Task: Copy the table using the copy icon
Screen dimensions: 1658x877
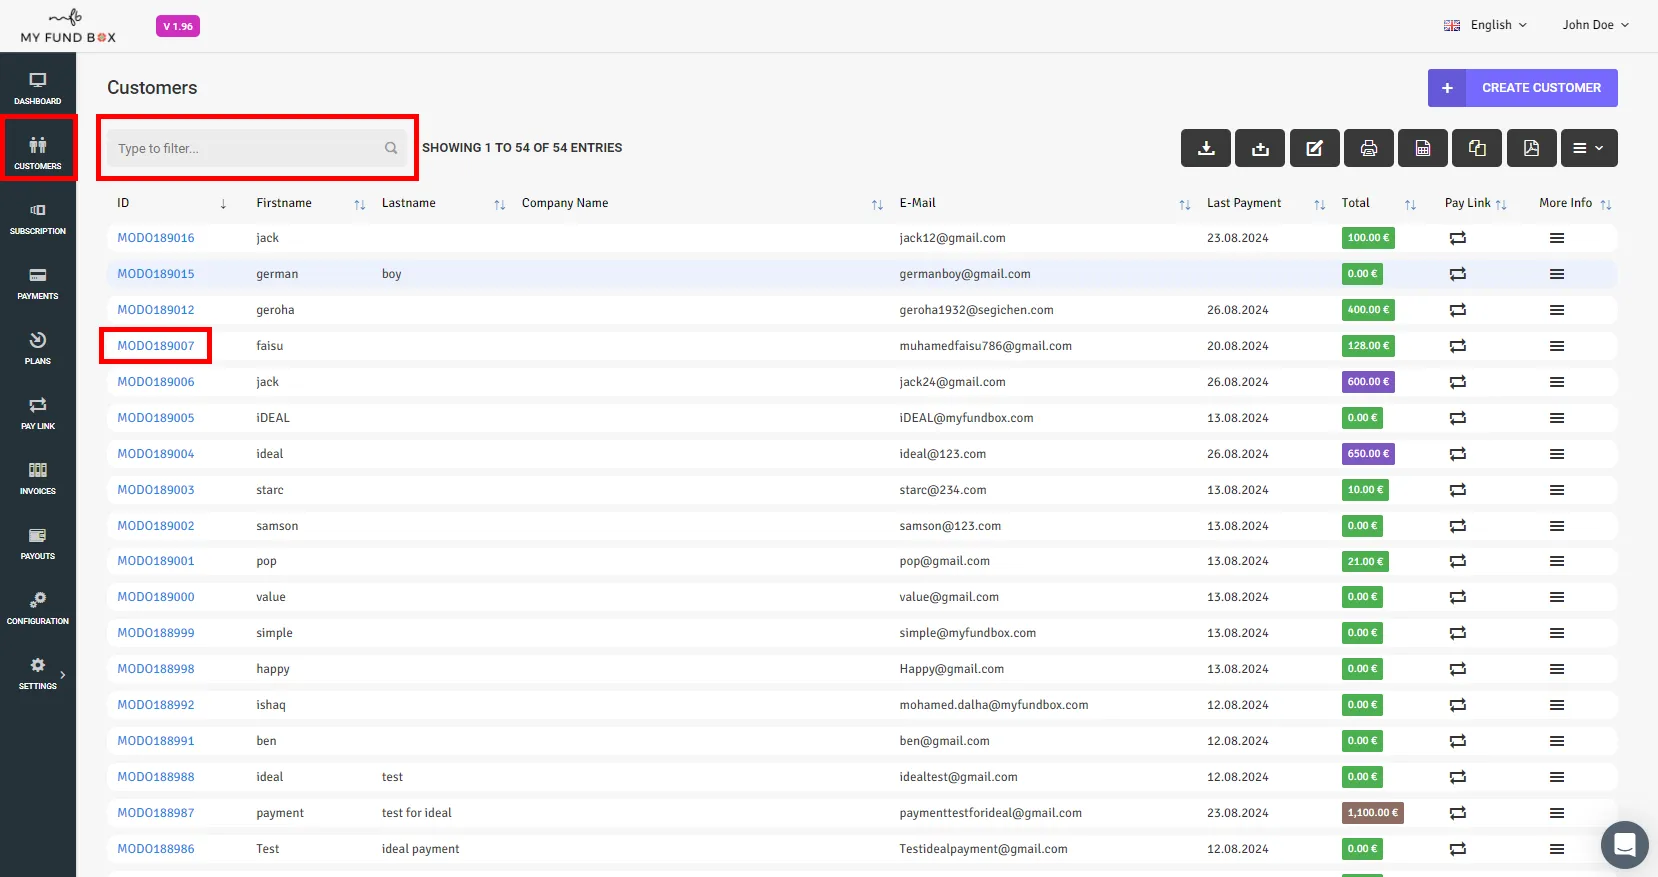Action: 1477,148
